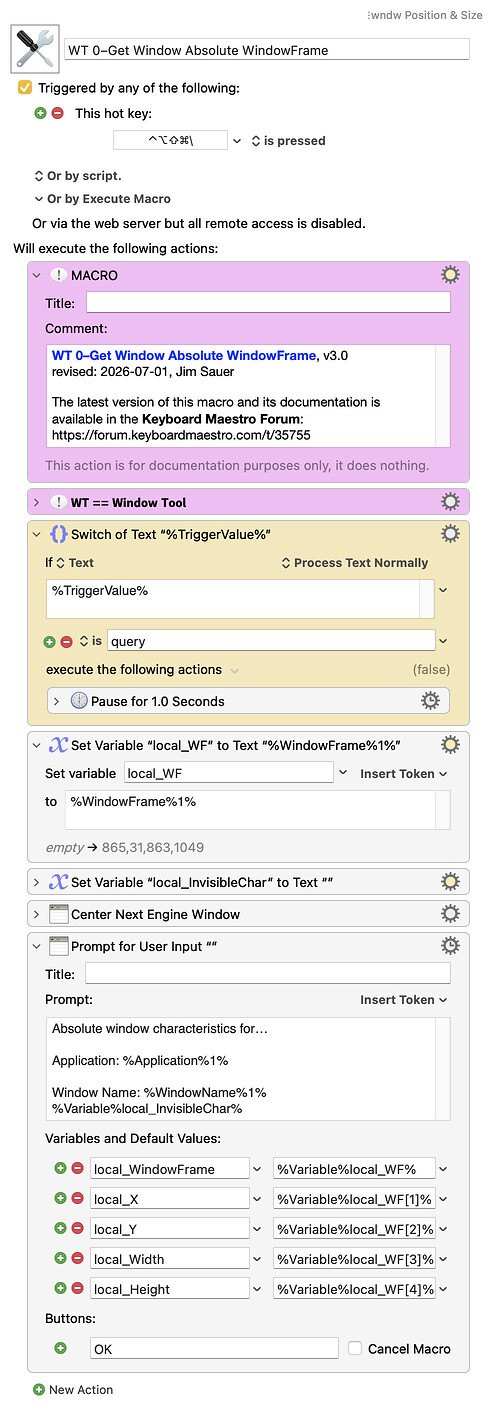The image size is (493, 1406).
Task: Open gear menu of Center Next Engine Window
Action: (x=450, y=914)
